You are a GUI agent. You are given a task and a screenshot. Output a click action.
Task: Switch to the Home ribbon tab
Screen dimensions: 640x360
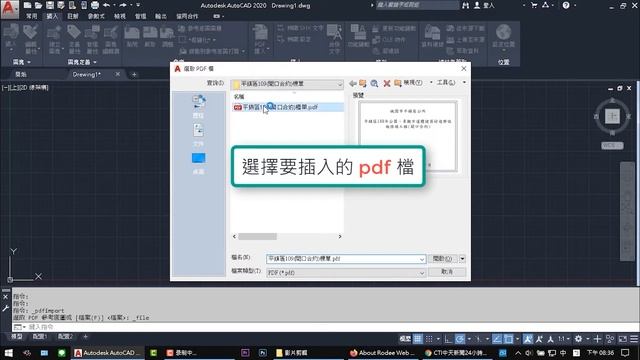tap(31, 16)
